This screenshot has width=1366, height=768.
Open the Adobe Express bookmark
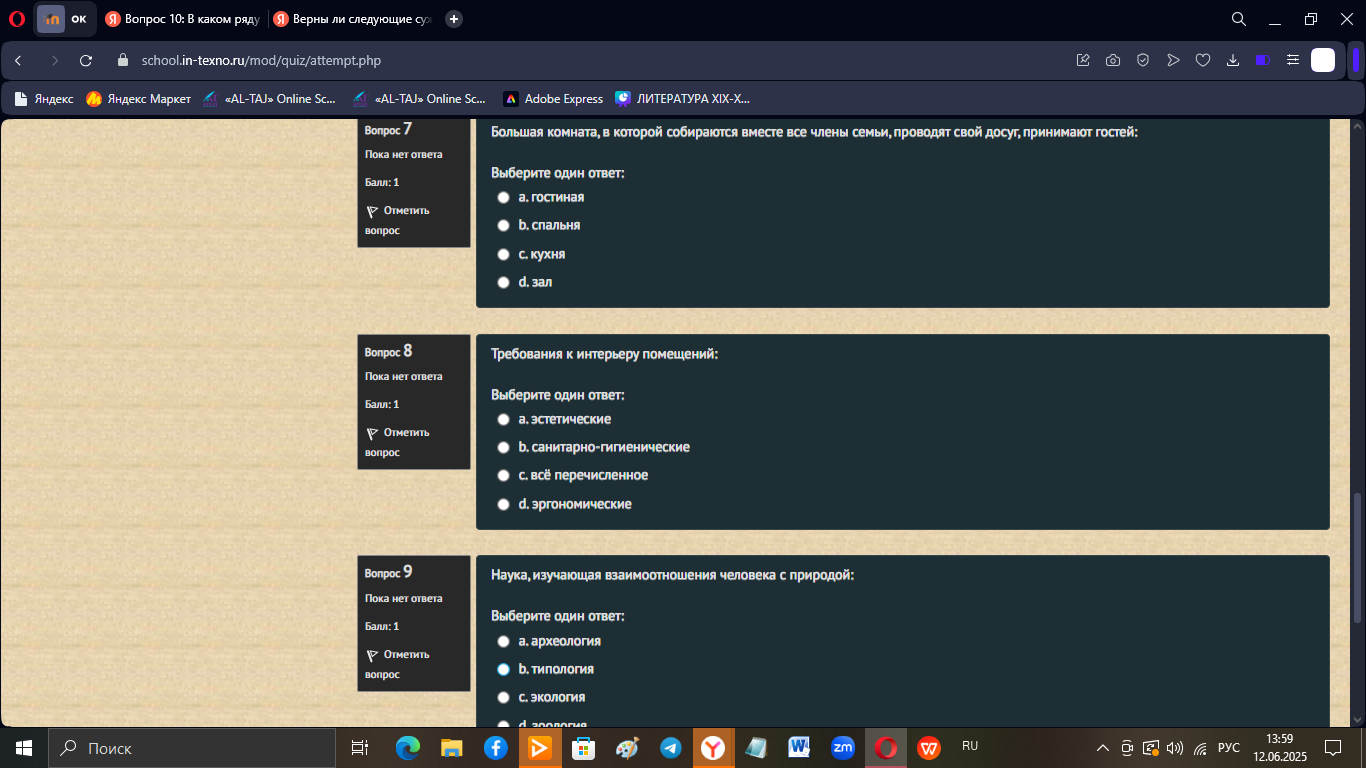pos(553,99)
